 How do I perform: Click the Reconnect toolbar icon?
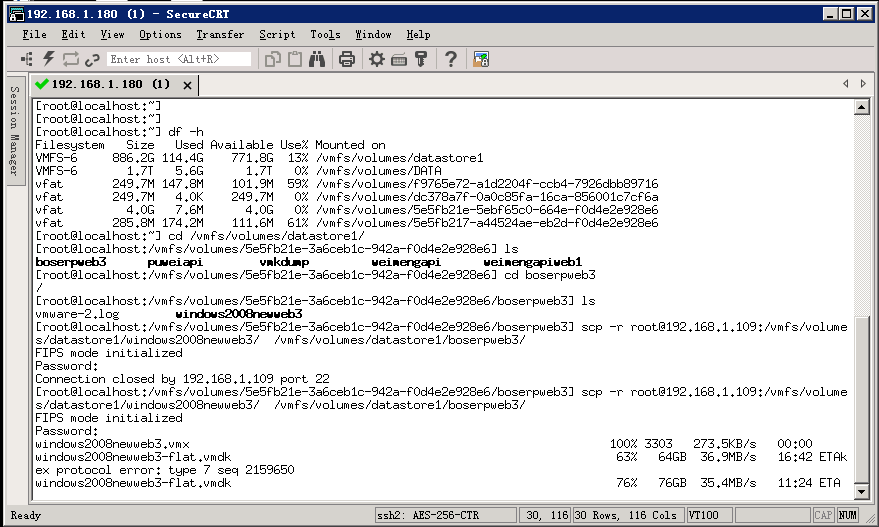point(70,59)
